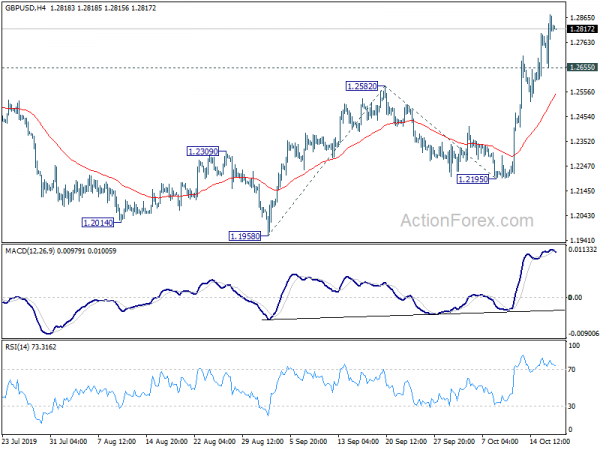The height and width of the screenshot is (450, 600).
Task: Click the 1.21950 price label
Action: click(473, 179)
